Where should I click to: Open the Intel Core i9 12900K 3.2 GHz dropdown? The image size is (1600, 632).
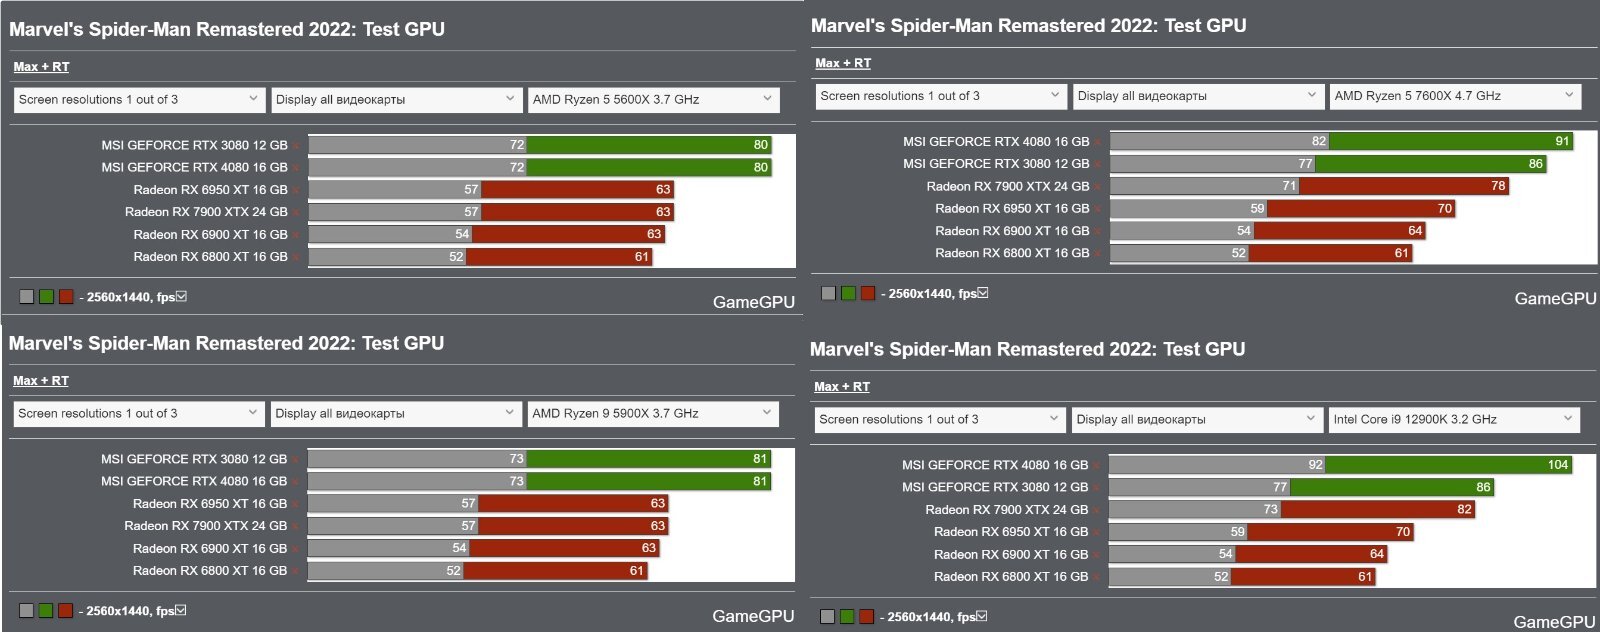1455,420
